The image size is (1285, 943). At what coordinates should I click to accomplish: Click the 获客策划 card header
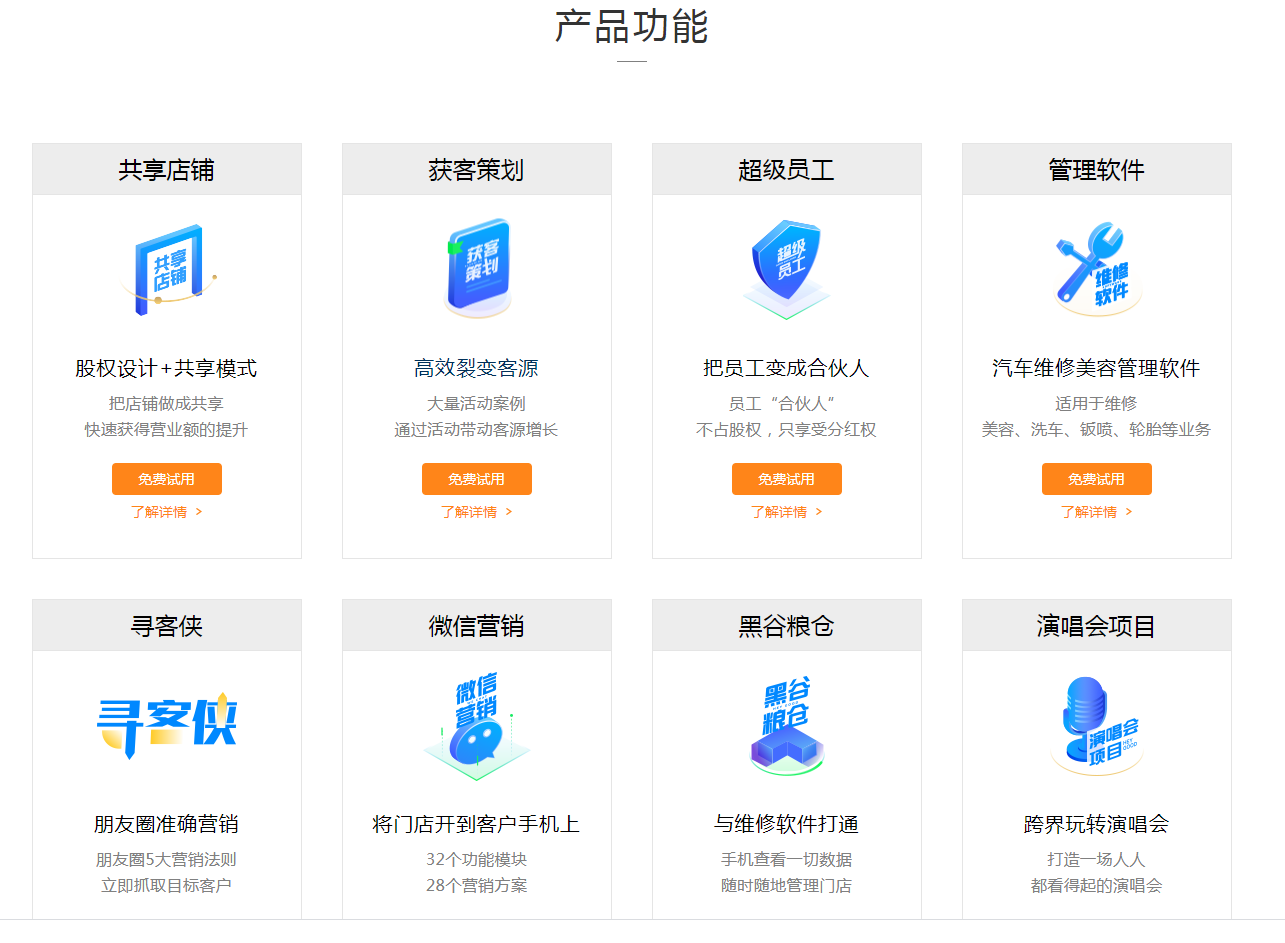(x=477, y=170)
